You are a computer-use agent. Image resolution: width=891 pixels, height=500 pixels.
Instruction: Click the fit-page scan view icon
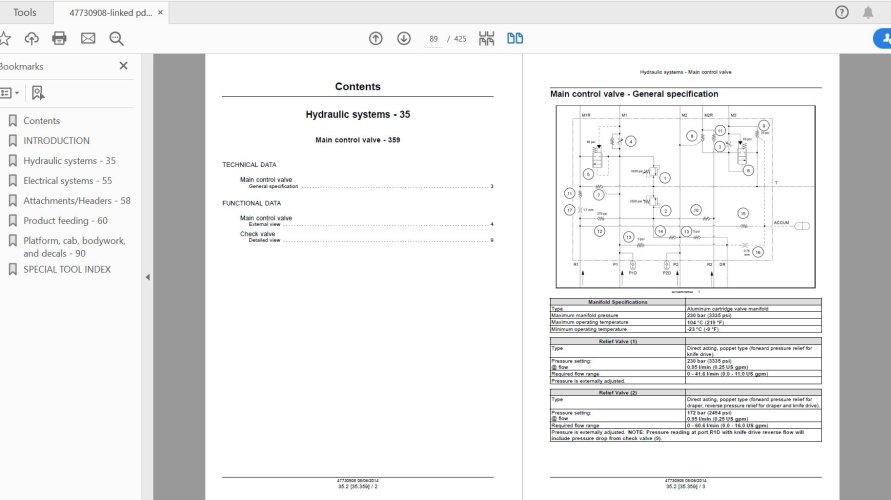pos(486,39)
